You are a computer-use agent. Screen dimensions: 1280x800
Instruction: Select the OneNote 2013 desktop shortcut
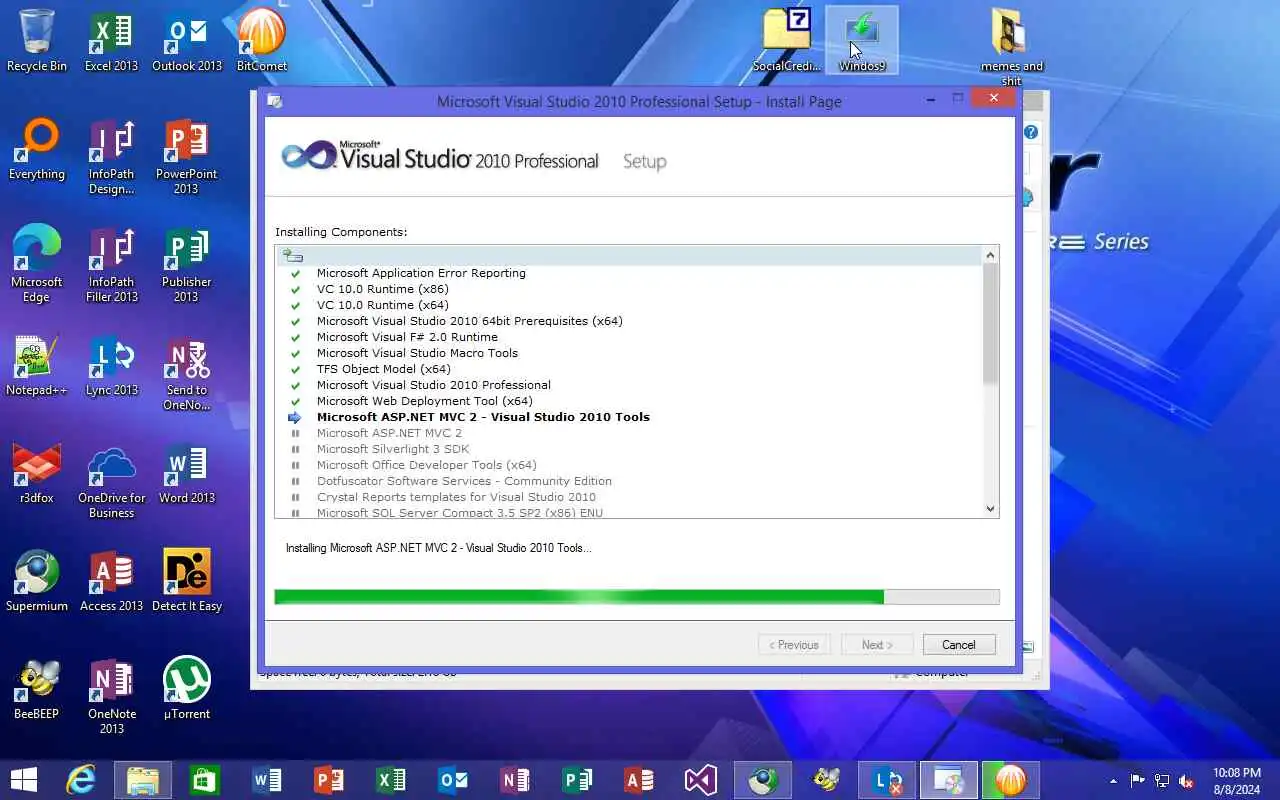click(x=112, y=696)
